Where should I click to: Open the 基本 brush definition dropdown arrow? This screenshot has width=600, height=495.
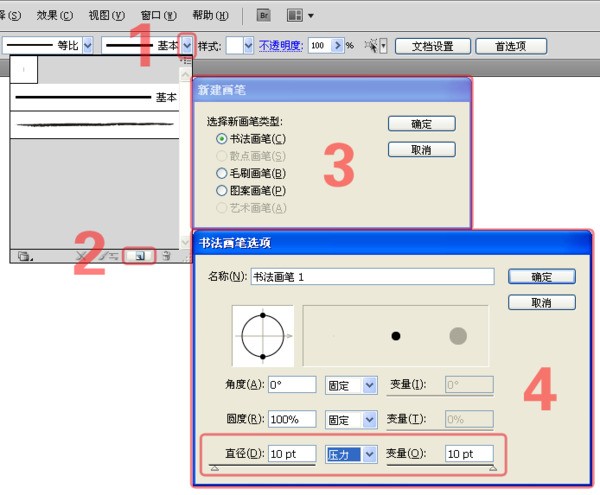pyautogui.click(x=187, y=46)
